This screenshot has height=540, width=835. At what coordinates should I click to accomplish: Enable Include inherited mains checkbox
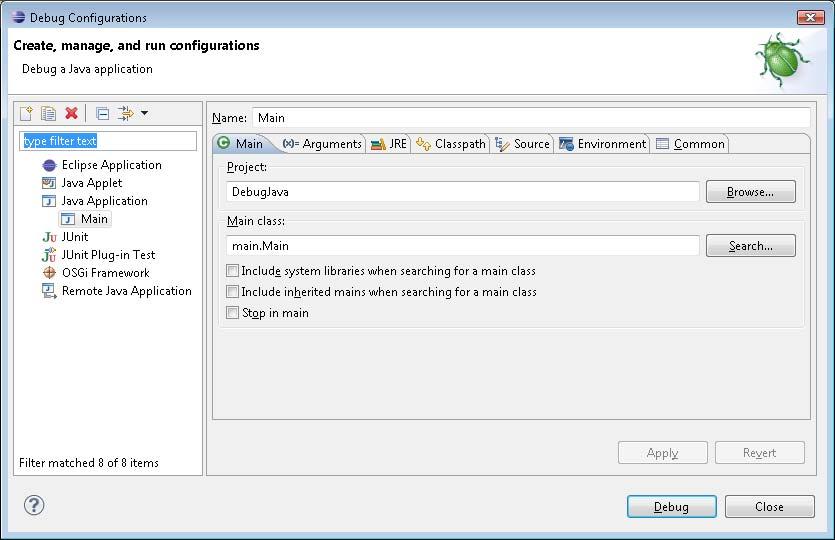[232, 291]
